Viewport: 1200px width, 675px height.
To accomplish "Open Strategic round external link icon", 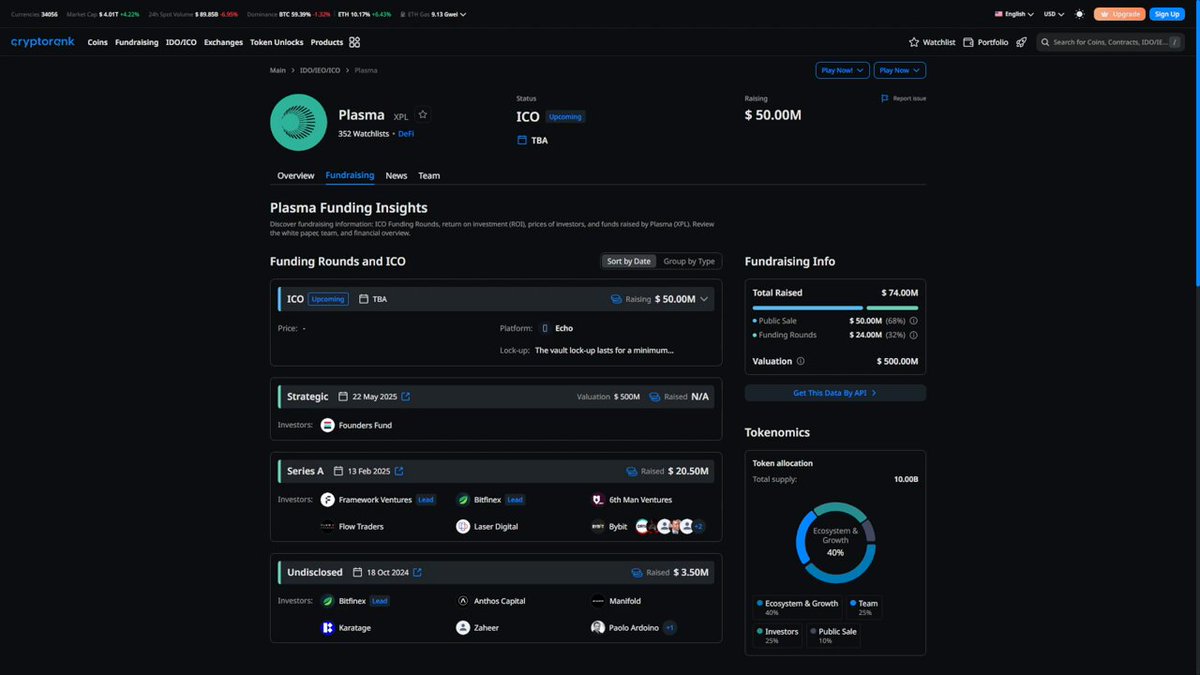I will [405, 396].
